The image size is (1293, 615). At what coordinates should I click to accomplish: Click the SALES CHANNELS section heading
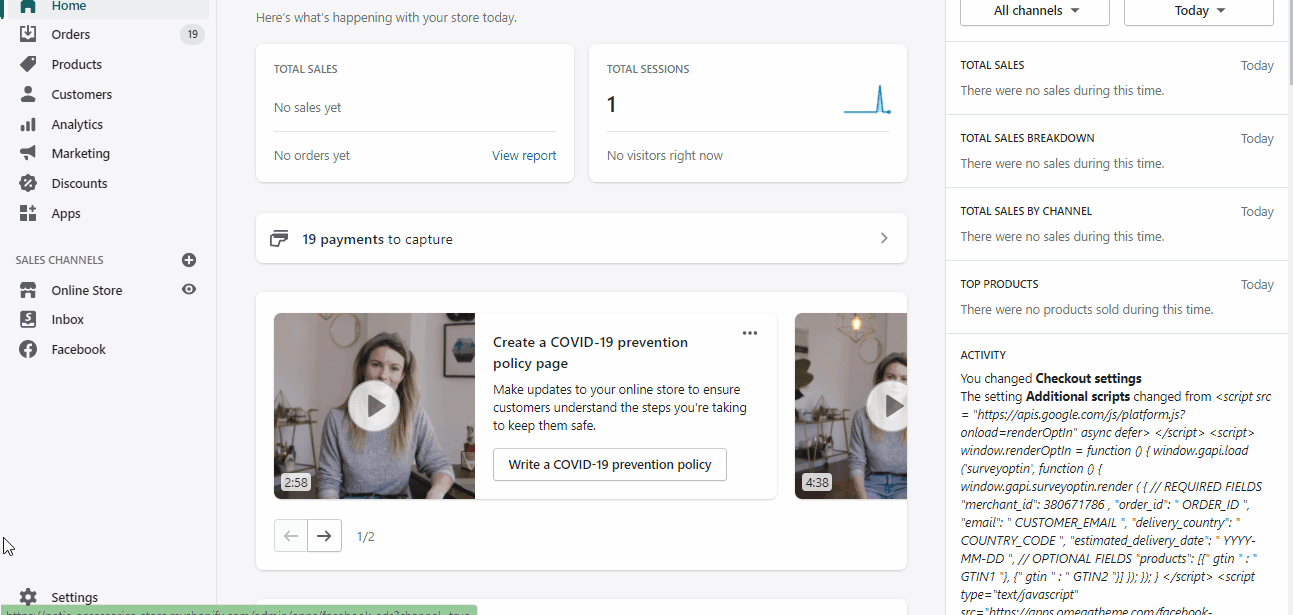(x=60, y=260)
